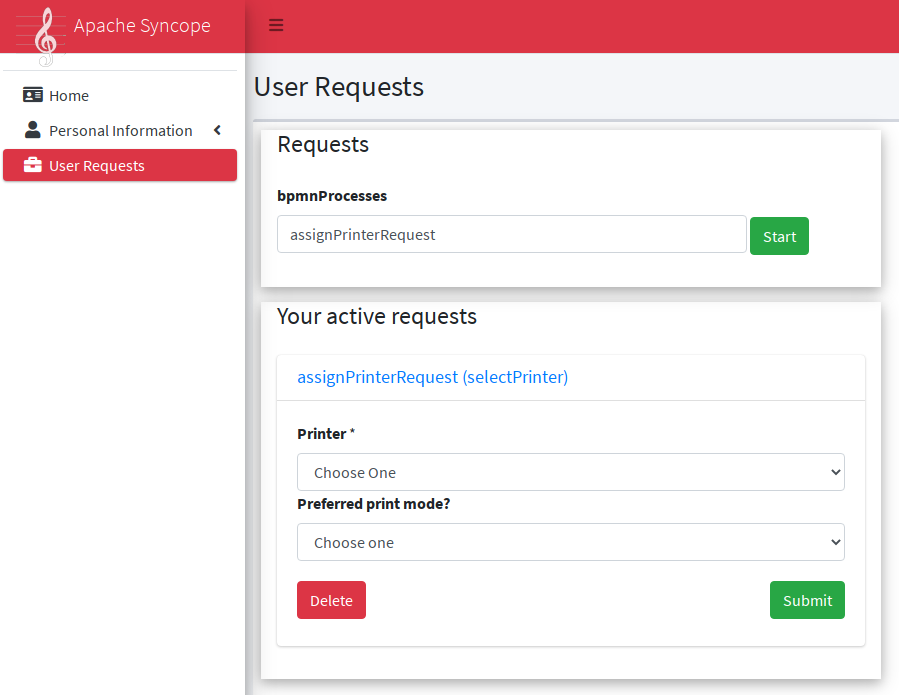The width and height of the screenshot is (899, 695).
Task: Click the hamburger menu icon in the top bar
Action: click(x=276, y=25)
